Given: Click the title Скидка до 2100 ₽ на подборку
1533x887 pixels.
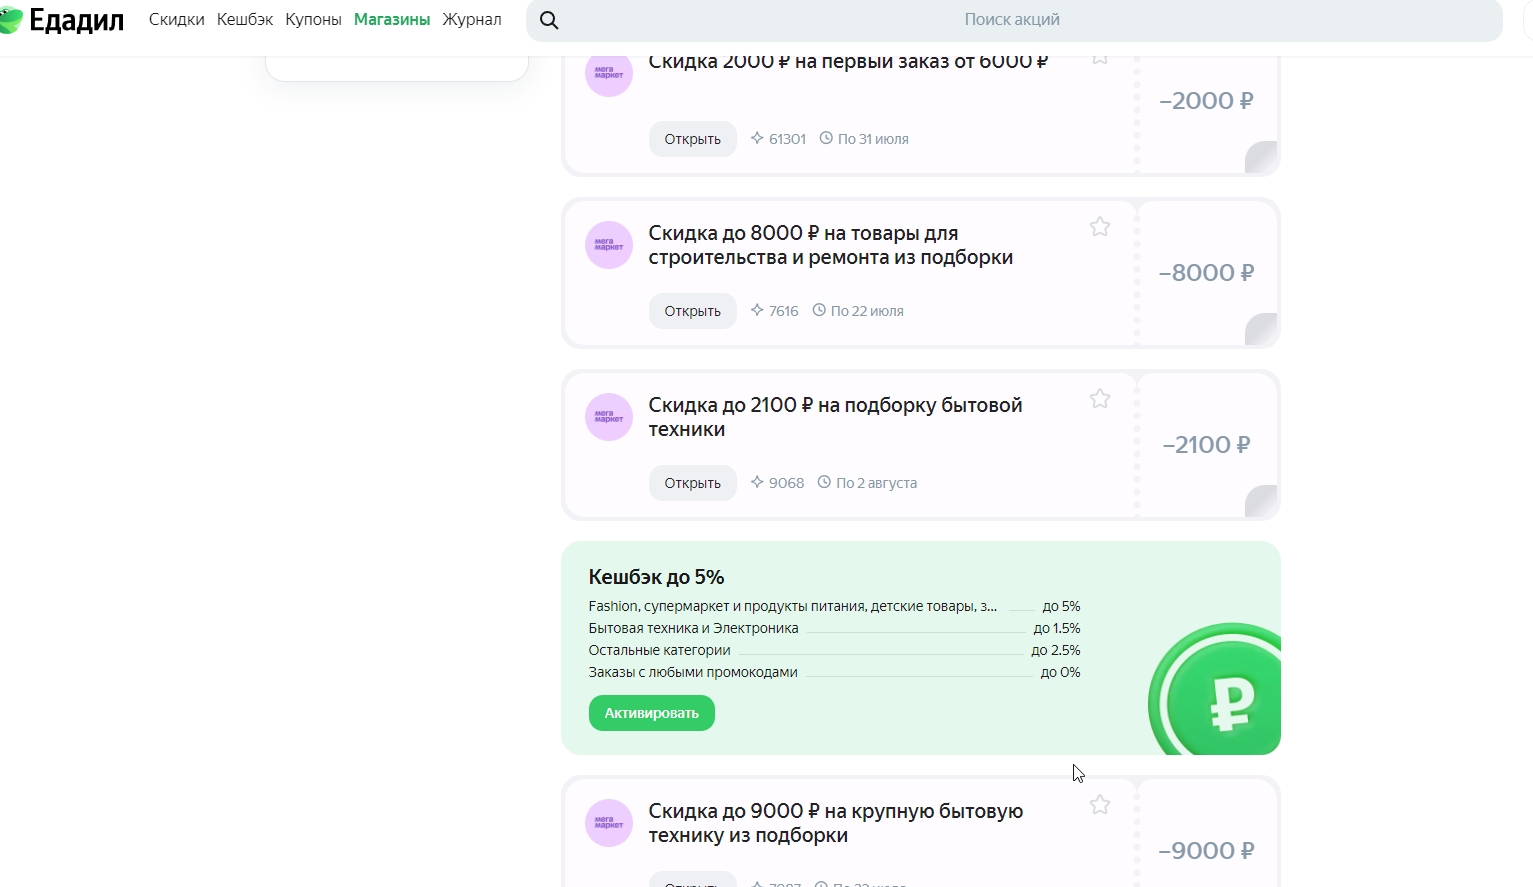Looking at the screenshot, I should point(836,417).
